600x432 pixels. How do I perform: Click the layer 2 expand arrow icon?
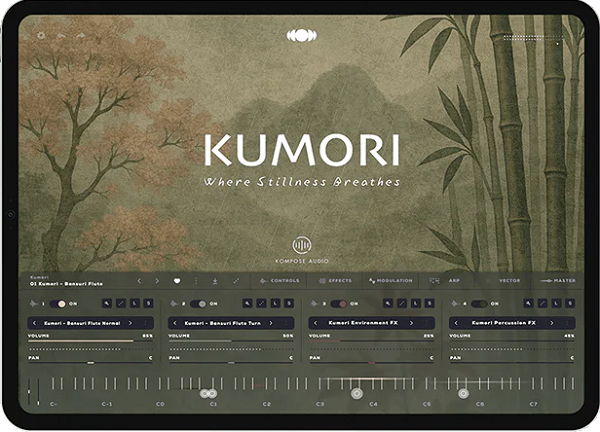[261, 303]
